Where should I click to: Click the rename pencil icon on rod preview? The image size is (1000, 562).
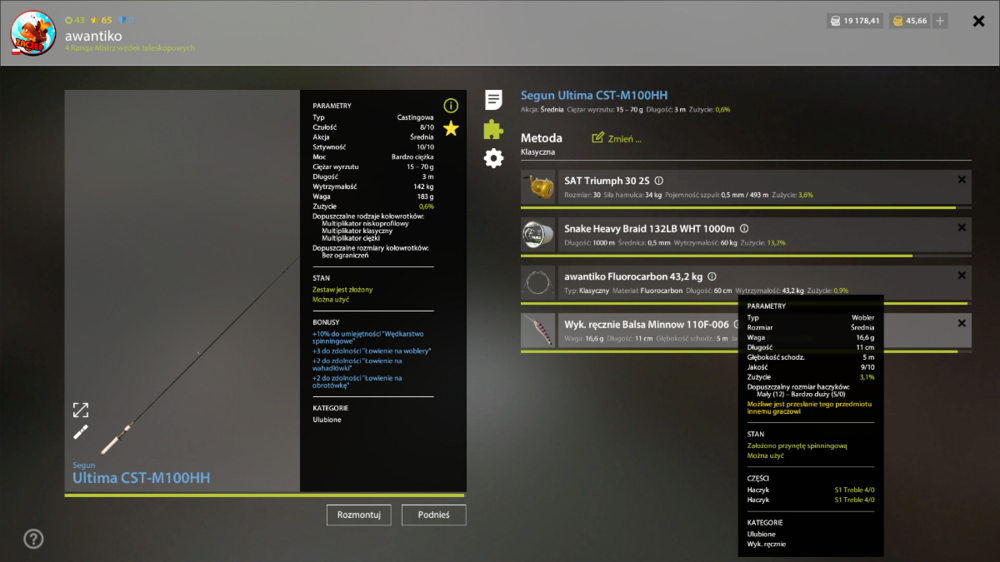click(80, 433)
